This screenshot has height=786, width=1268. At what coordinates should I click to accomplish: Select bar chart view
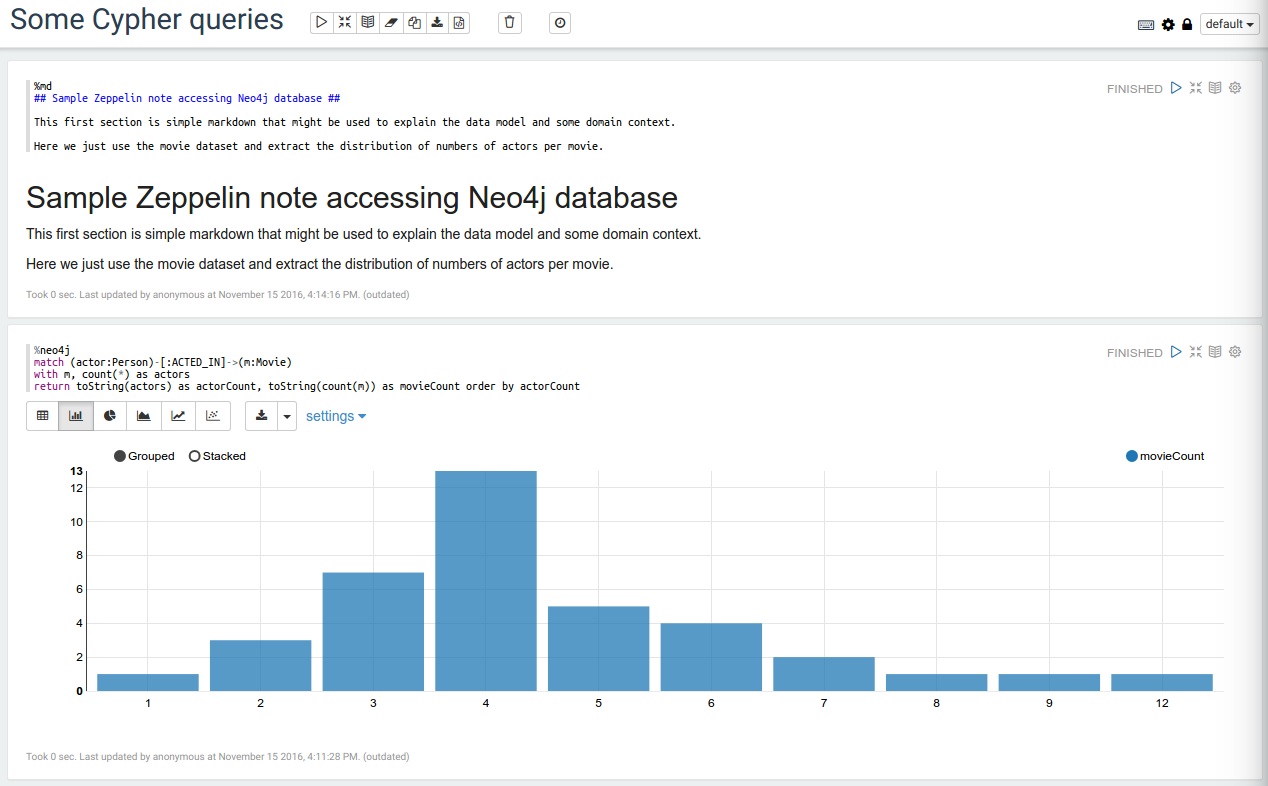[x=76, y=416]
